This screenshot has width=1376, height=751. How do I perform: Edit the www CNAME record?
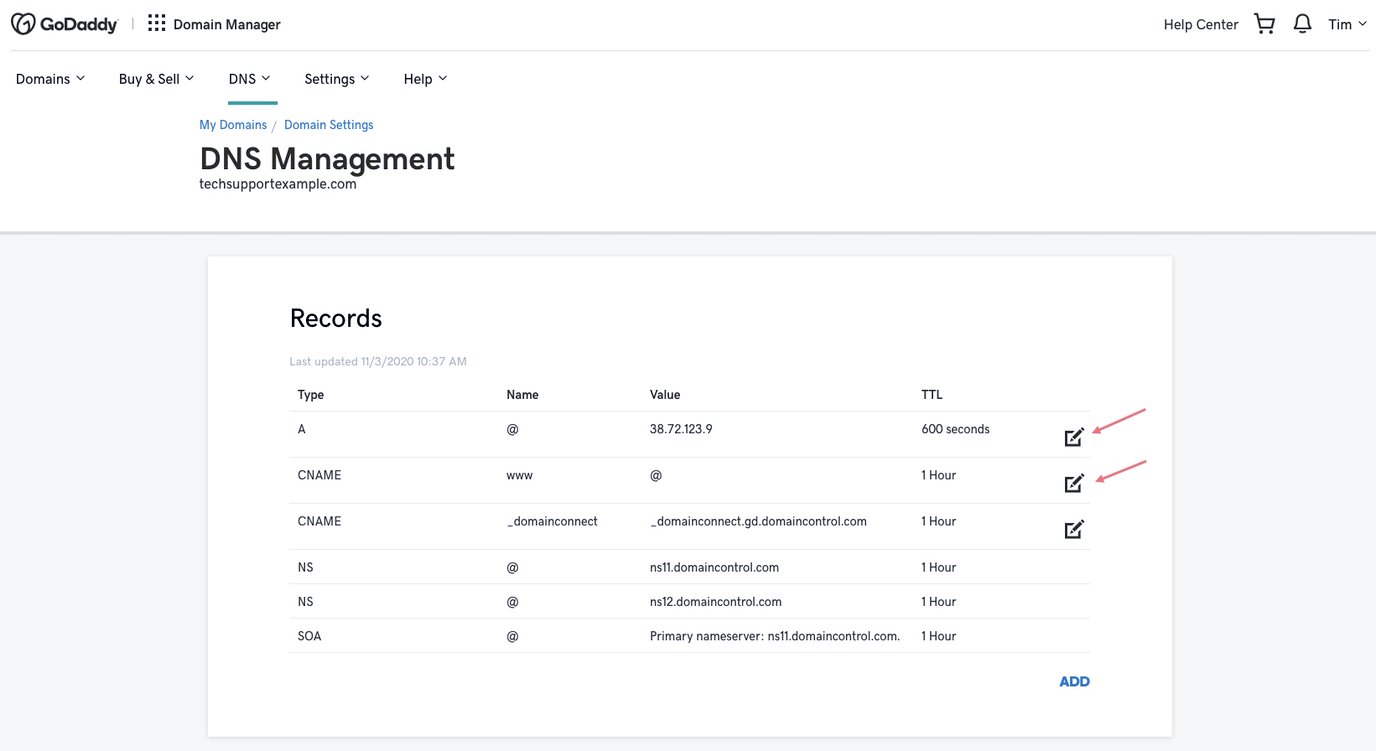click(1073, 484)
